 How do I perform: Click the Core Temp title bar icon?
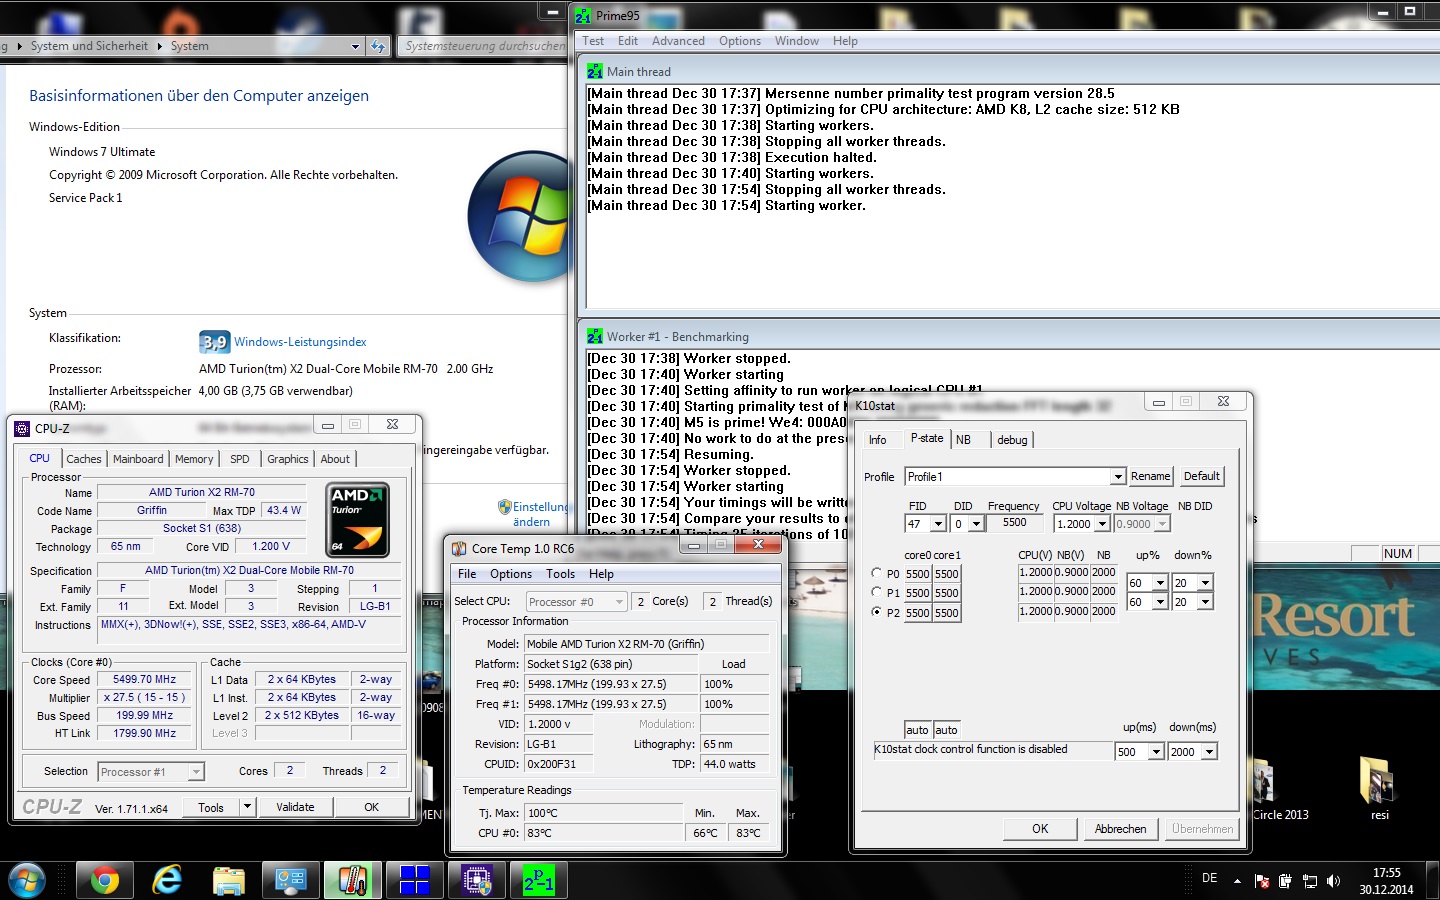coord(459,548)
